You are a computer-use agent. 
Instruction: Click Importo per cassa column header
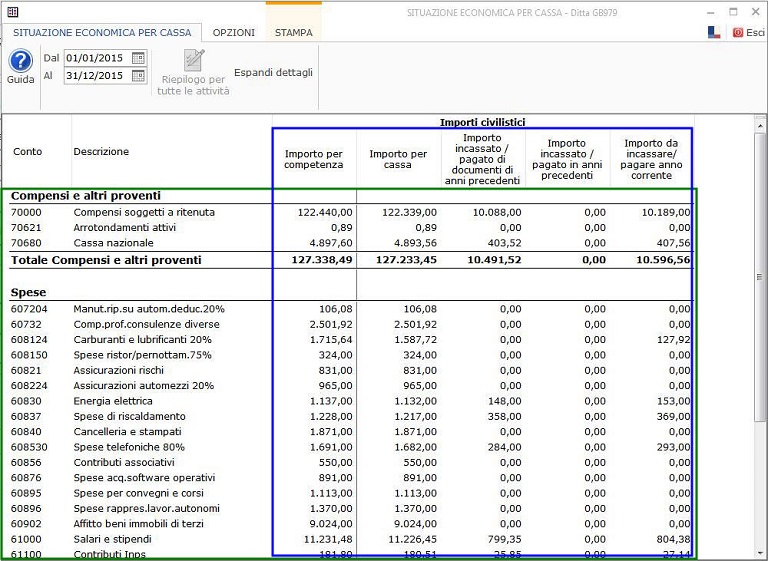[x=398, y=159]
